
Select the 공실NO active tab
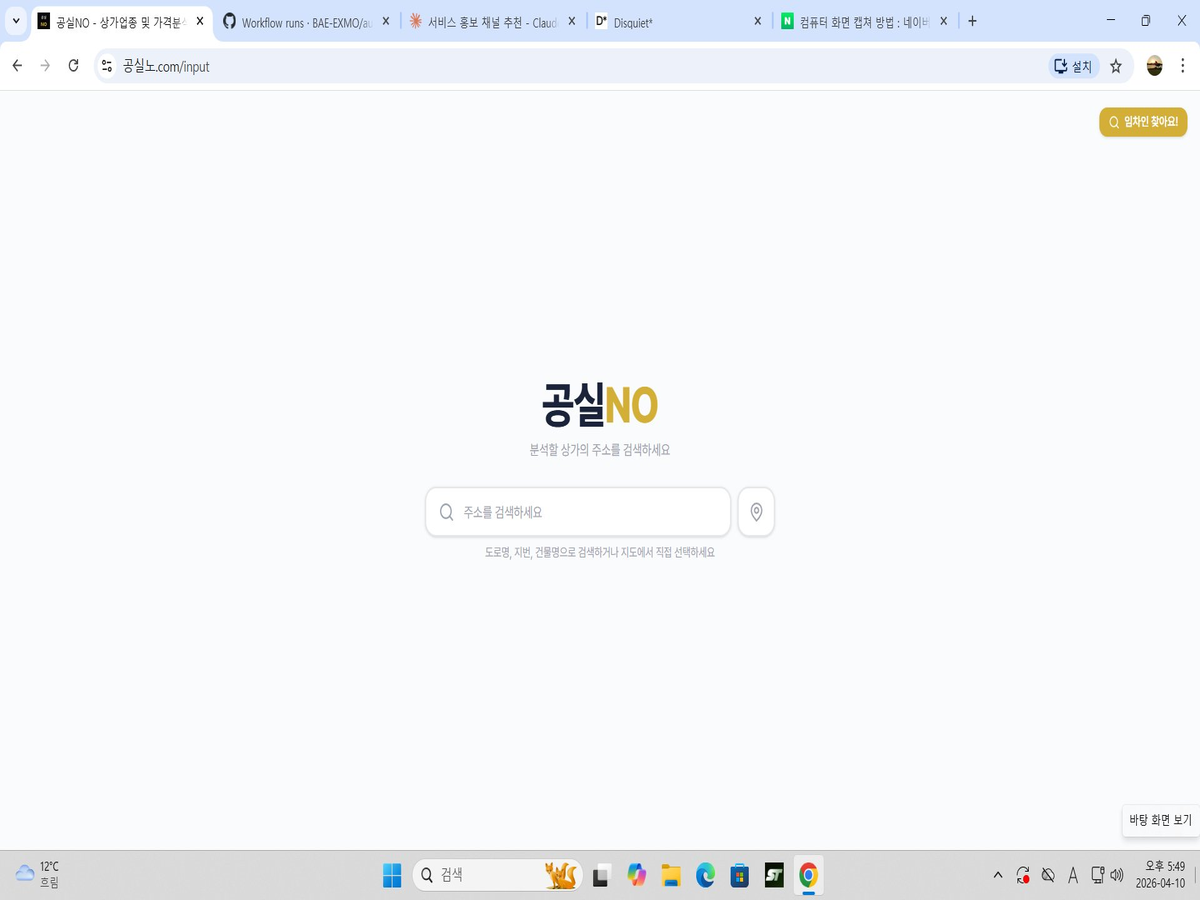[x=120, y=21]
